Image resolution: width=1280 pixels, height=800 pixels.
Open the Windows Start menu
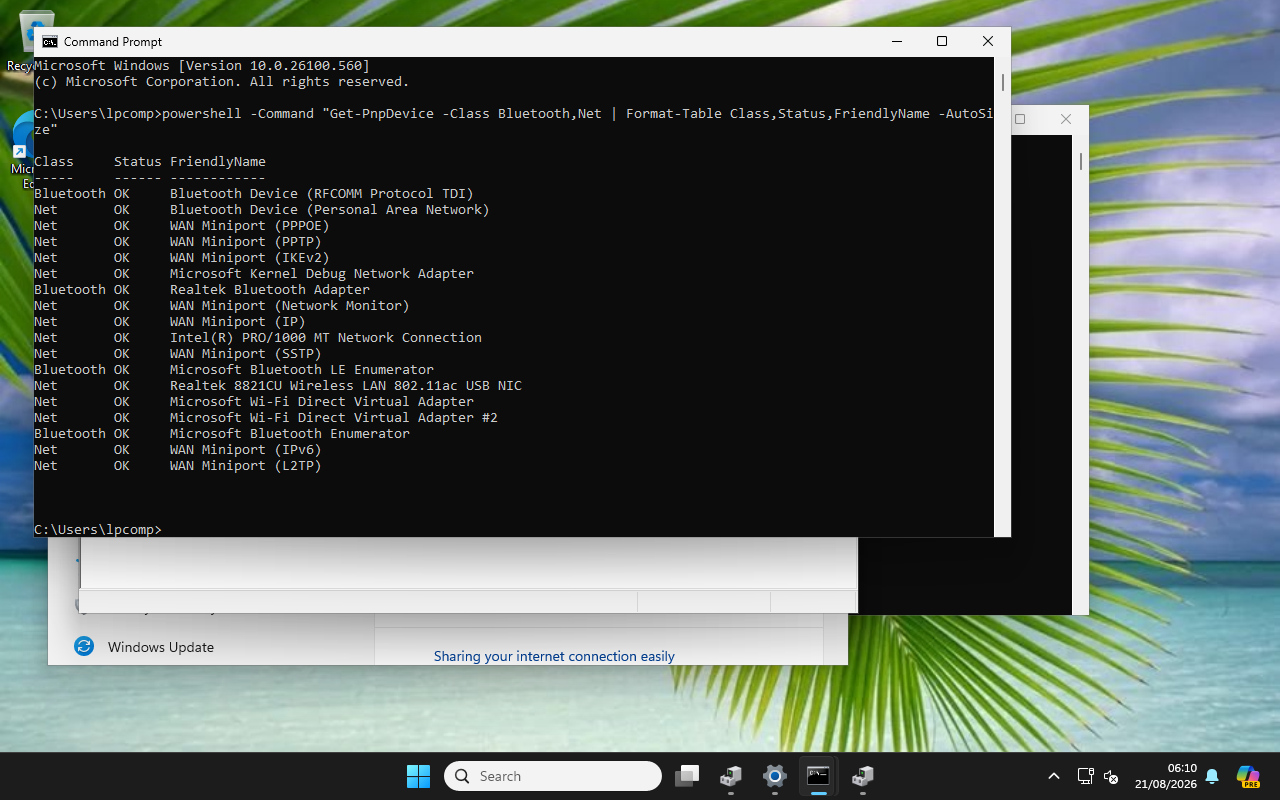pyautogui.click(x=418, y=776)
